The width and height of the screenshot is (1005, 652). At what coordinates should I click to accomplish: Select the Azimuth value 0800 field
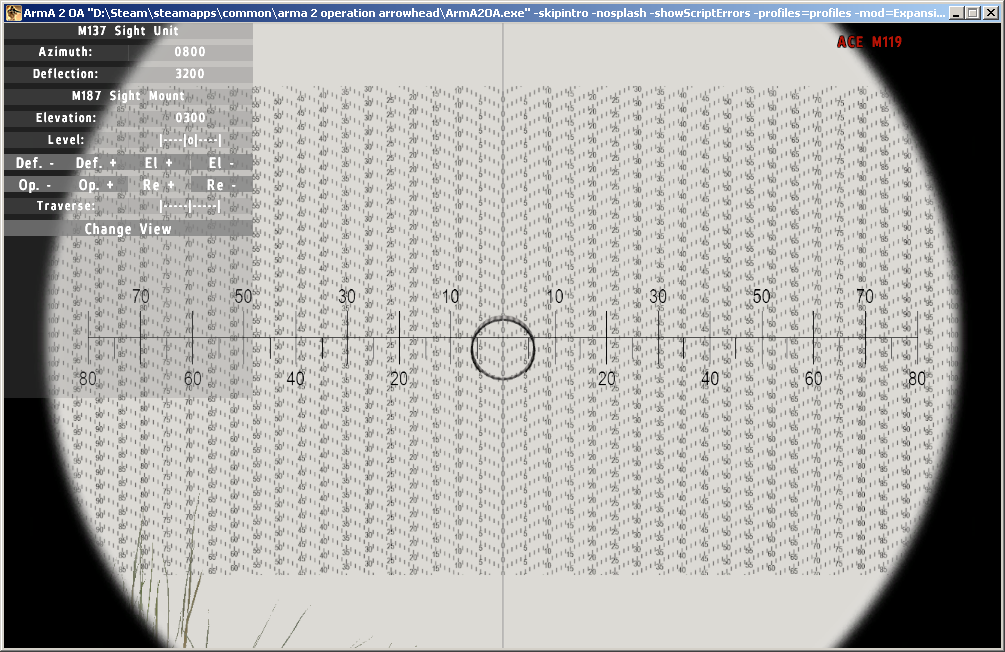pyautogui.click(x=190, y=52)
